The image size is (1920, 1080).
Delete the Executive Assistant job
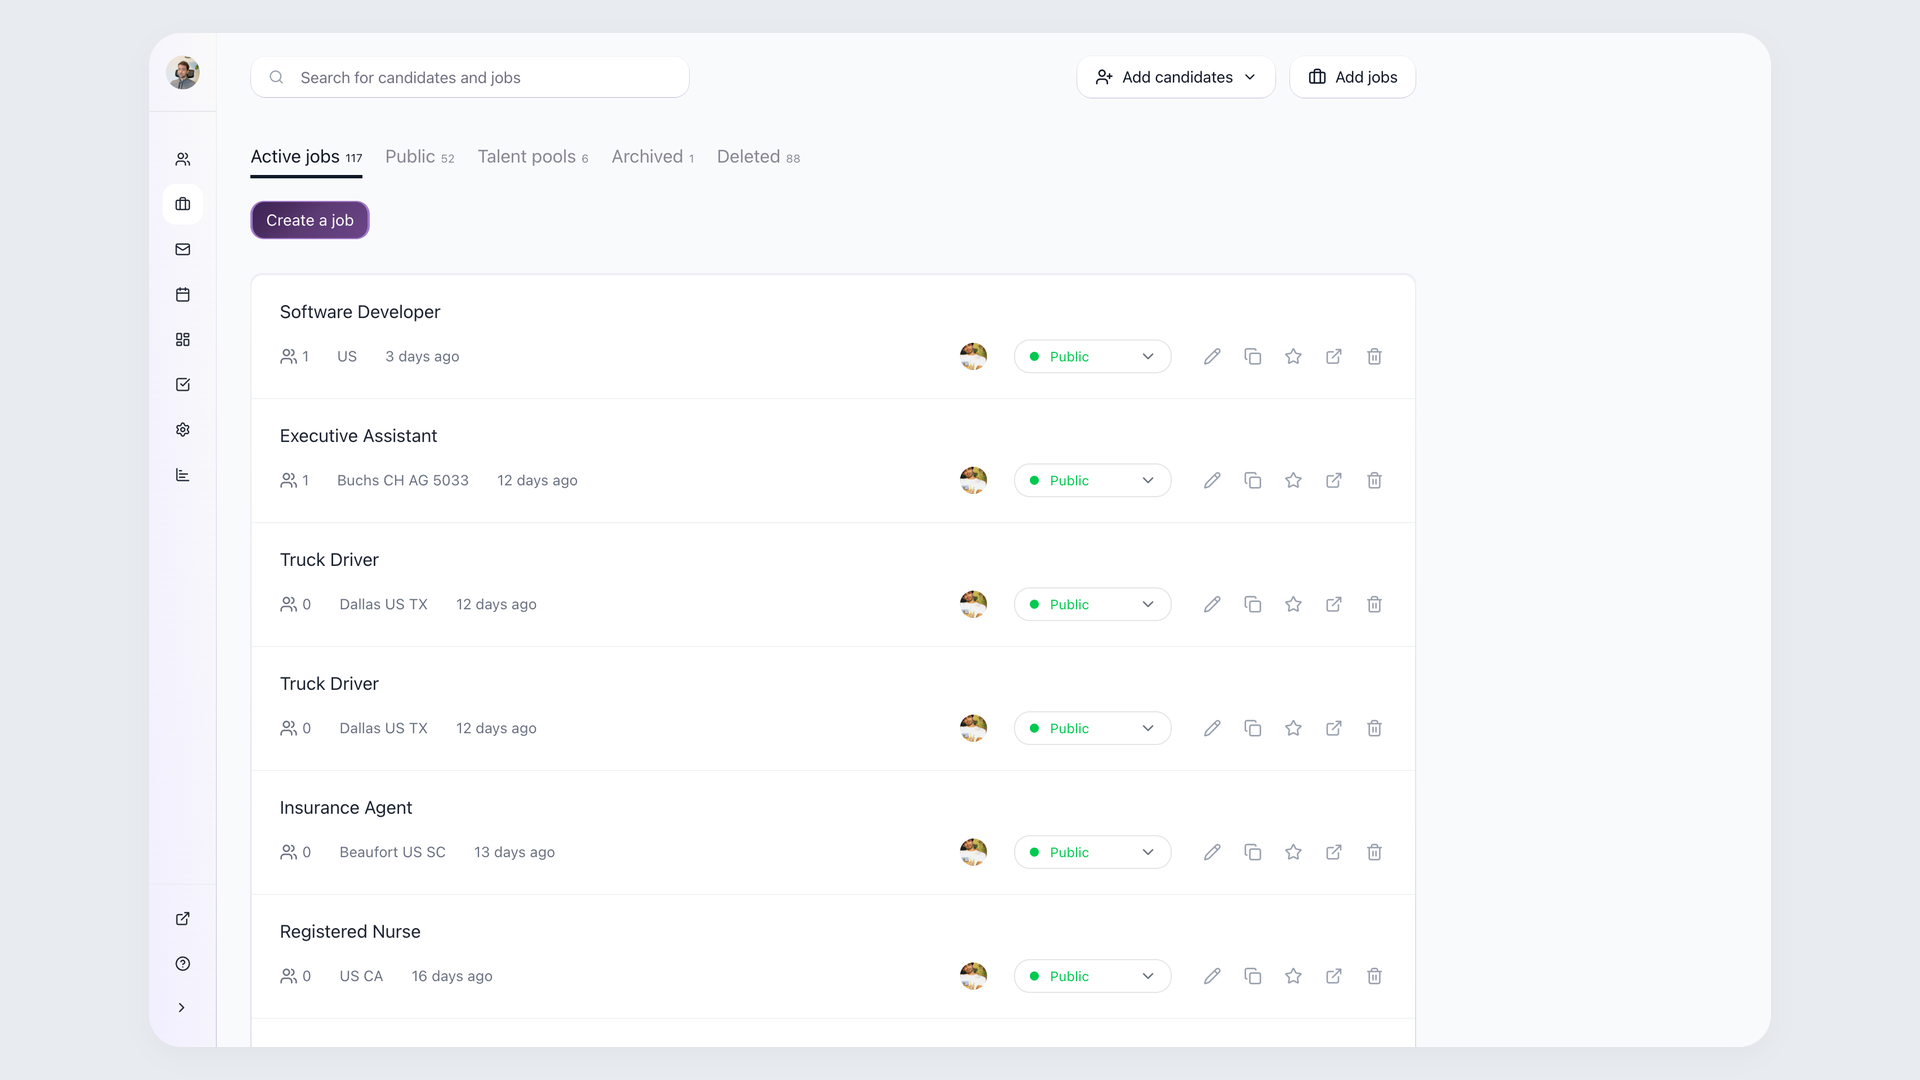(1374, 480)
